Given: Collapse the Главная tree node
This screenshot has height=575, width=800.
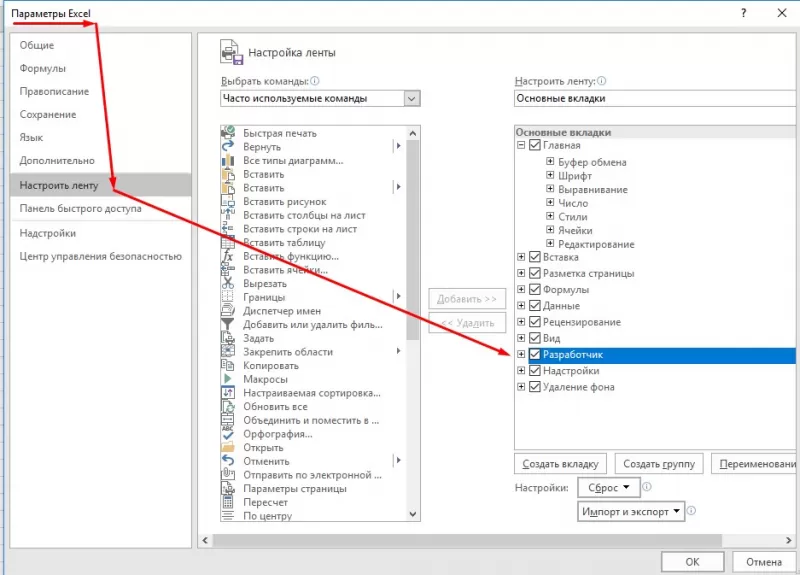Looking at the screenshot, I should tap(521, 145).
